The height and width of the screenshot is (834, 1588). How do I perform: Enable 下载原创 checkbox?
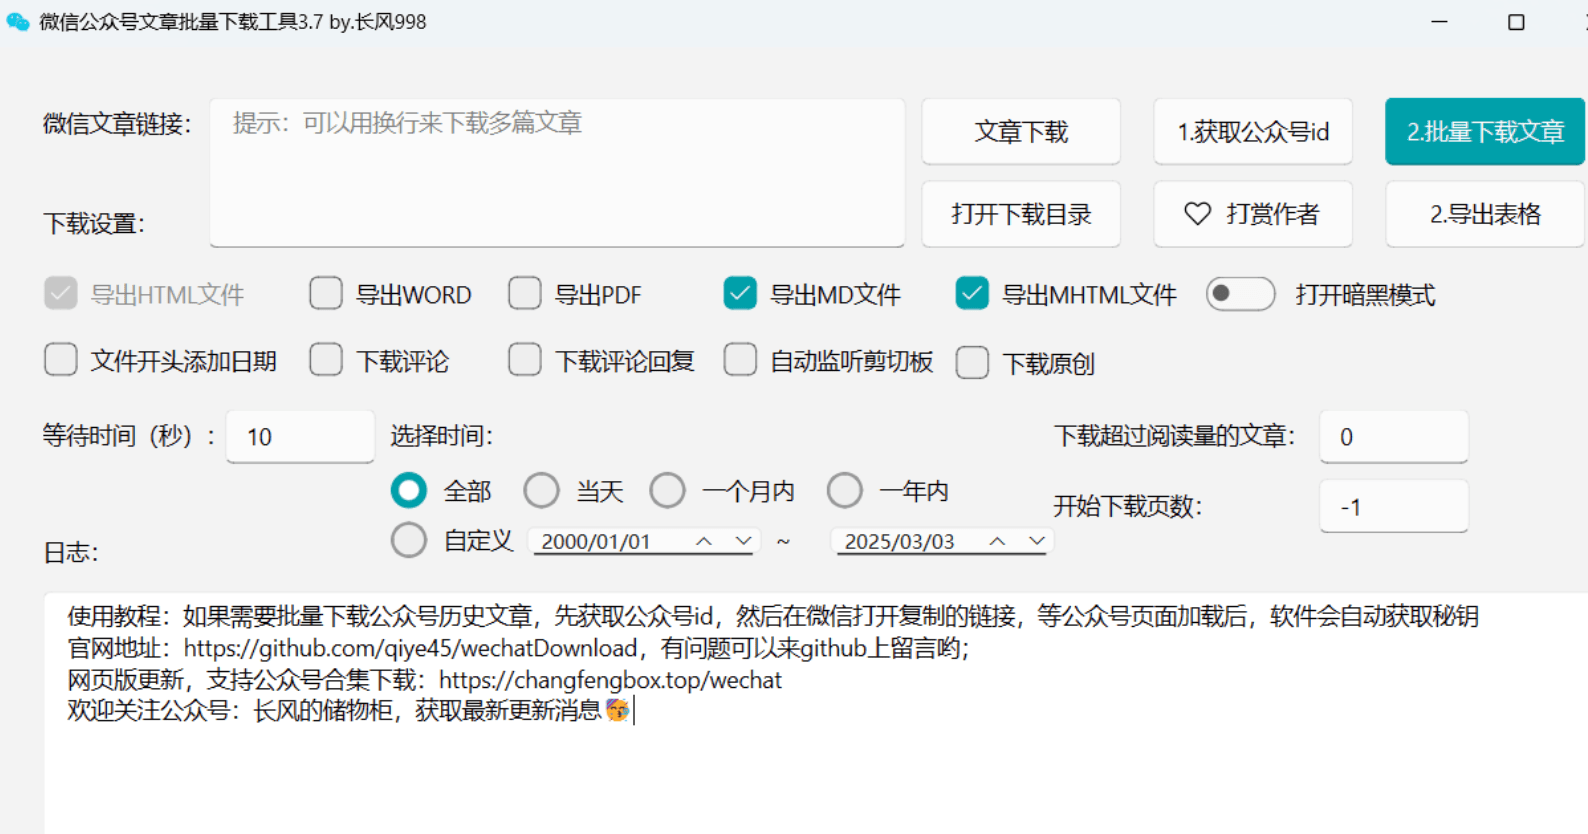click(972, 362)
